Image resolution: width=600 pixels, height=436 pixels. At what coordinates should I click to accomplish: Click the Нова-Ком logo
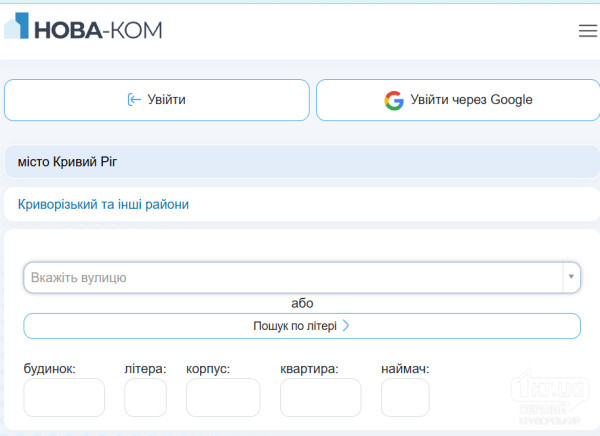coord(83,26)
